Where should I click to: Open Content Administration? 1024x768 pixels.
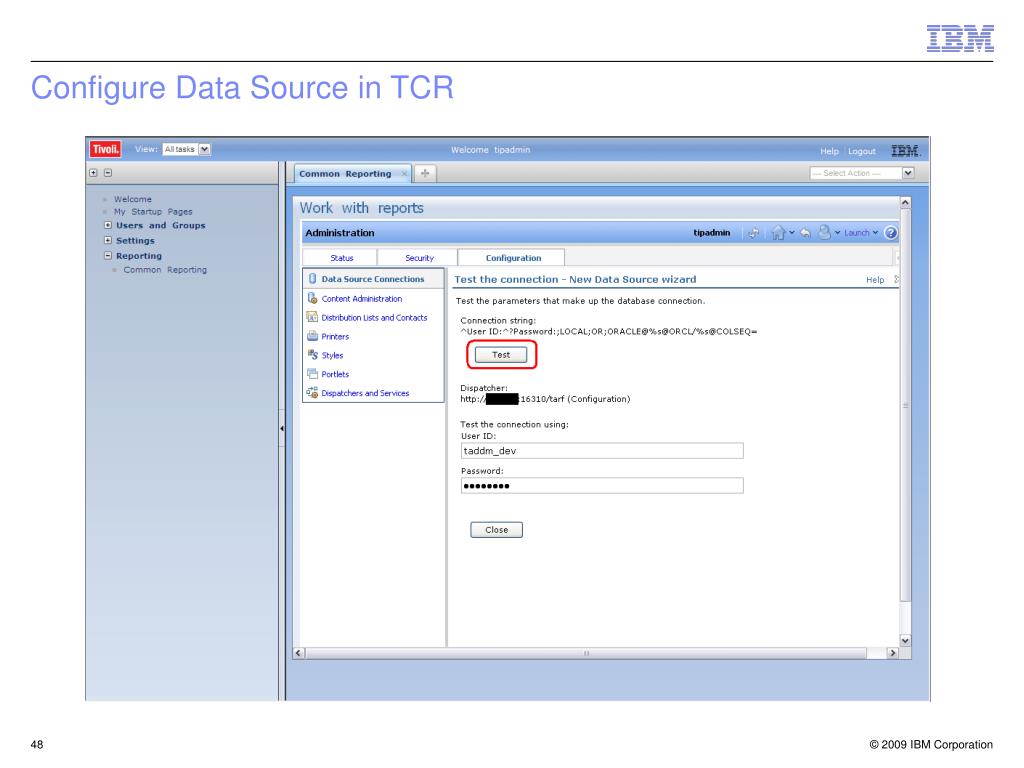click(x=362, y=298)
